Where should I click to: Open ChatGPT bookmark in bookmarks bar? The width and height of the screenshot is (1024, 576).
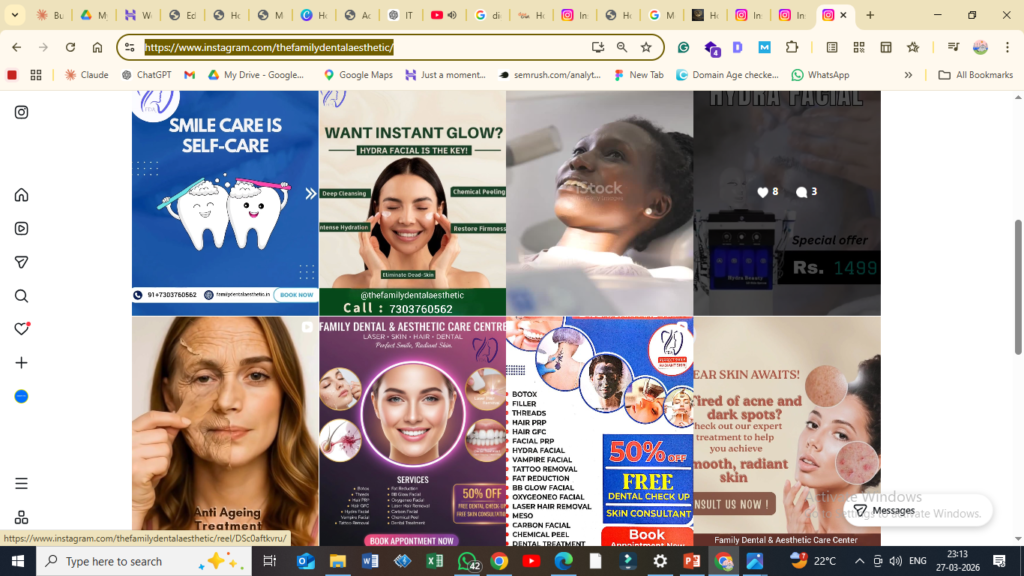(x=146, y=75)
